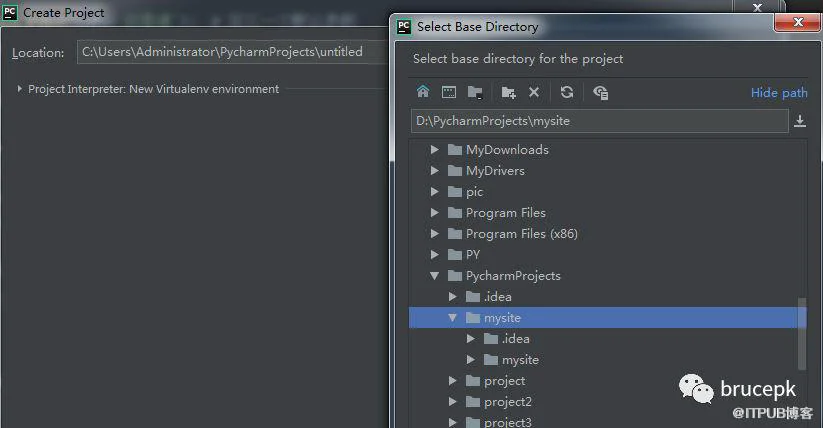Select the Program Files (x86) folder row
This screenshot has height=428, width=823.
(x=607, y=234)
